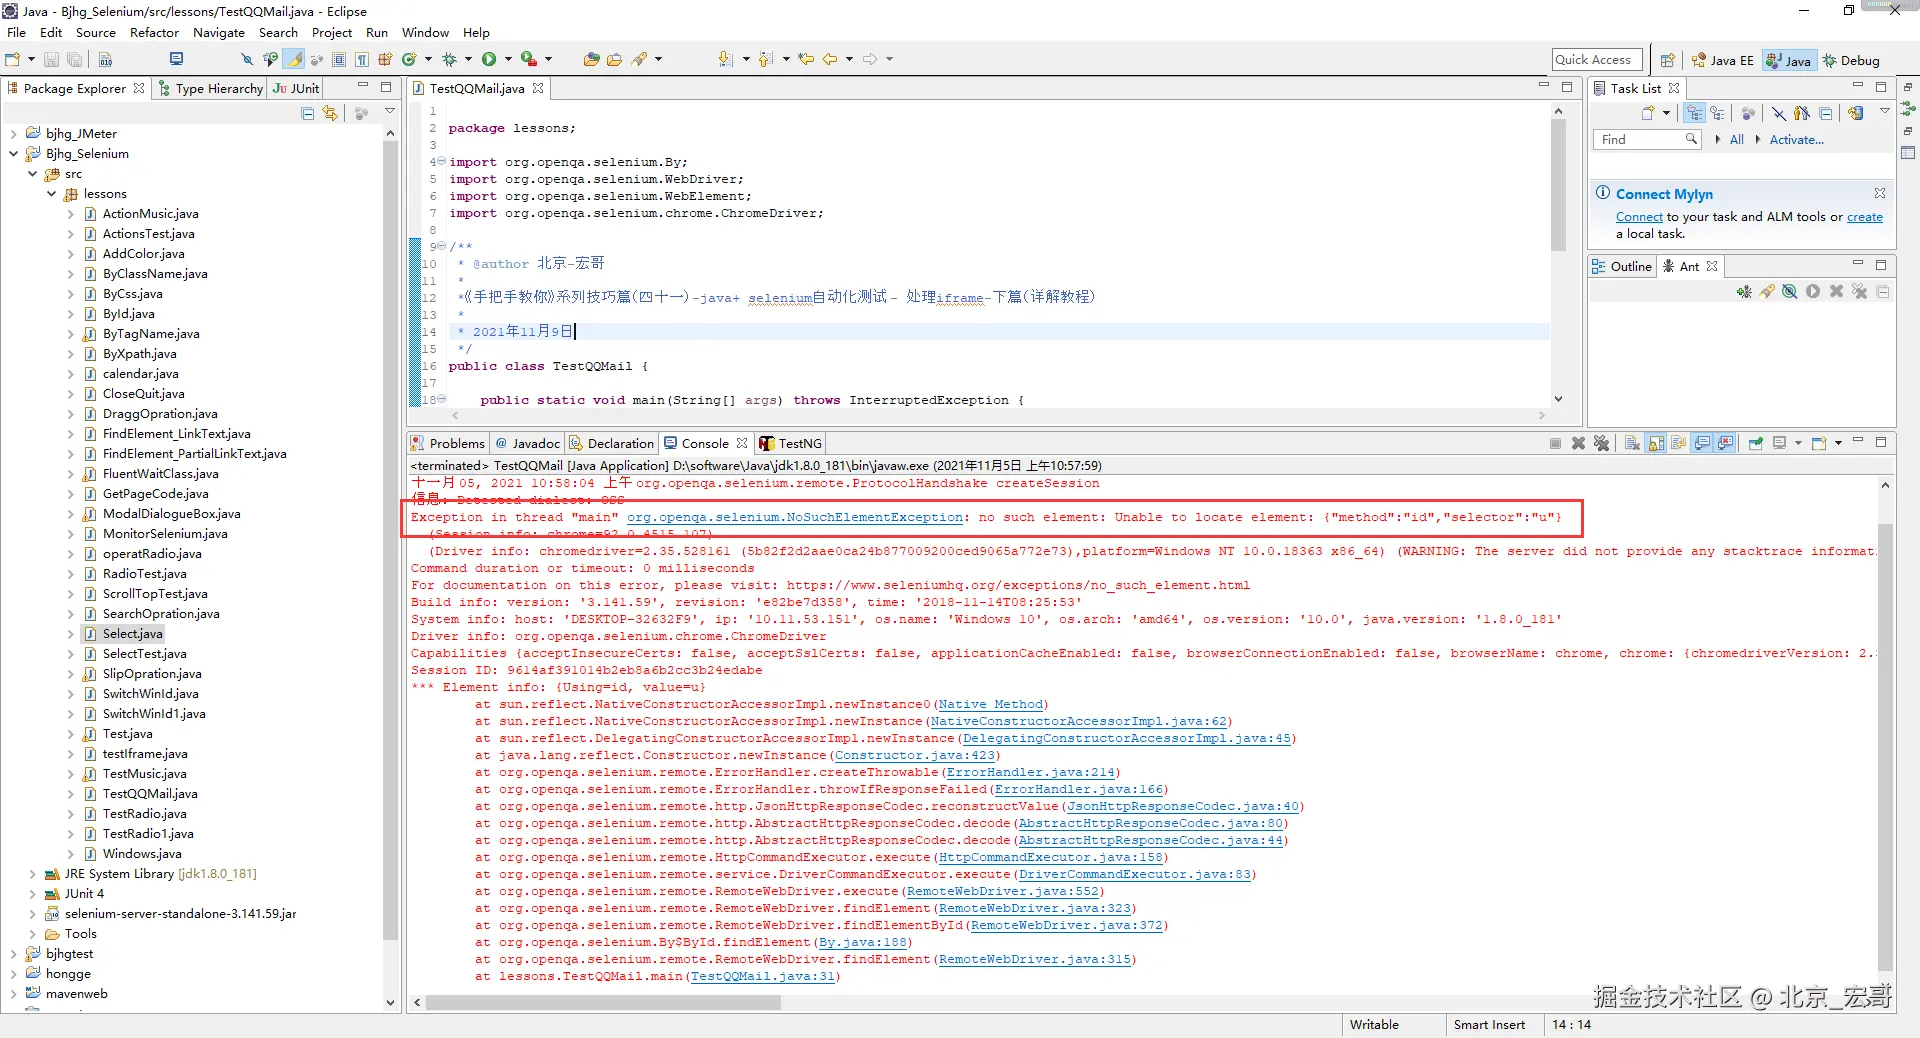
Task: Click Hide Completed Tasks icon in Task List
Action: (x=1779, y=113)
